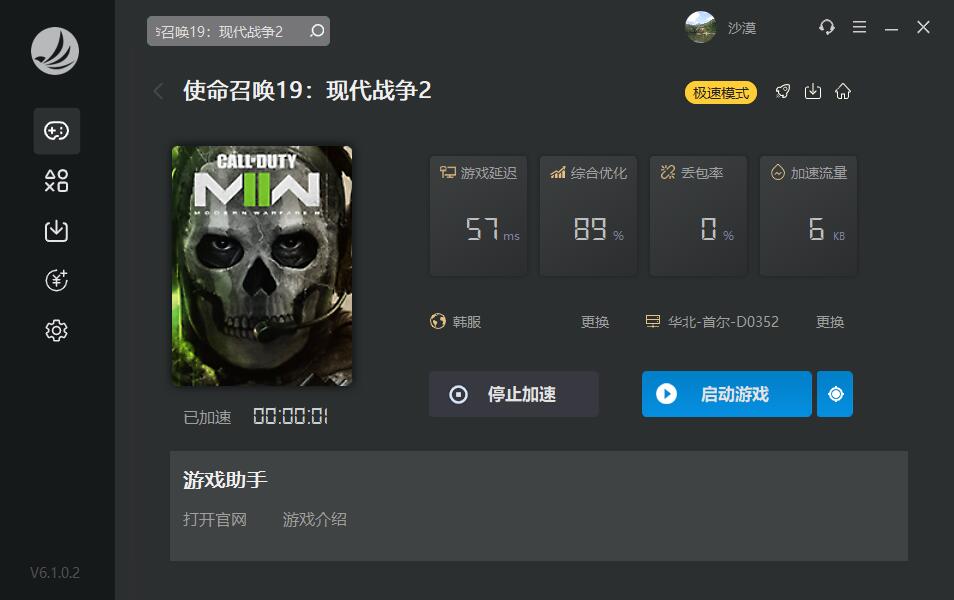Change node 华北-首尔-D0352 with 更换
Image resolution: width=954 pixels, height=600 pixels.
coord(830,322)
